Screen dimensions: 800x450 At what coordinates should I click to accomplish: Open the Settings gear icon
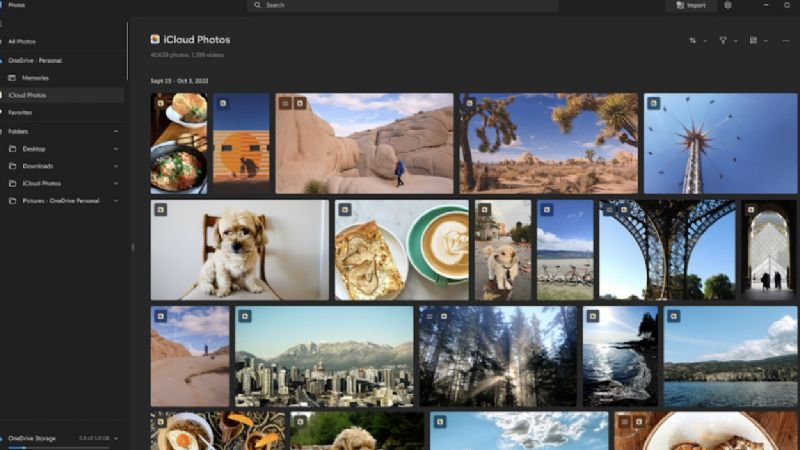tap(728, 5)
